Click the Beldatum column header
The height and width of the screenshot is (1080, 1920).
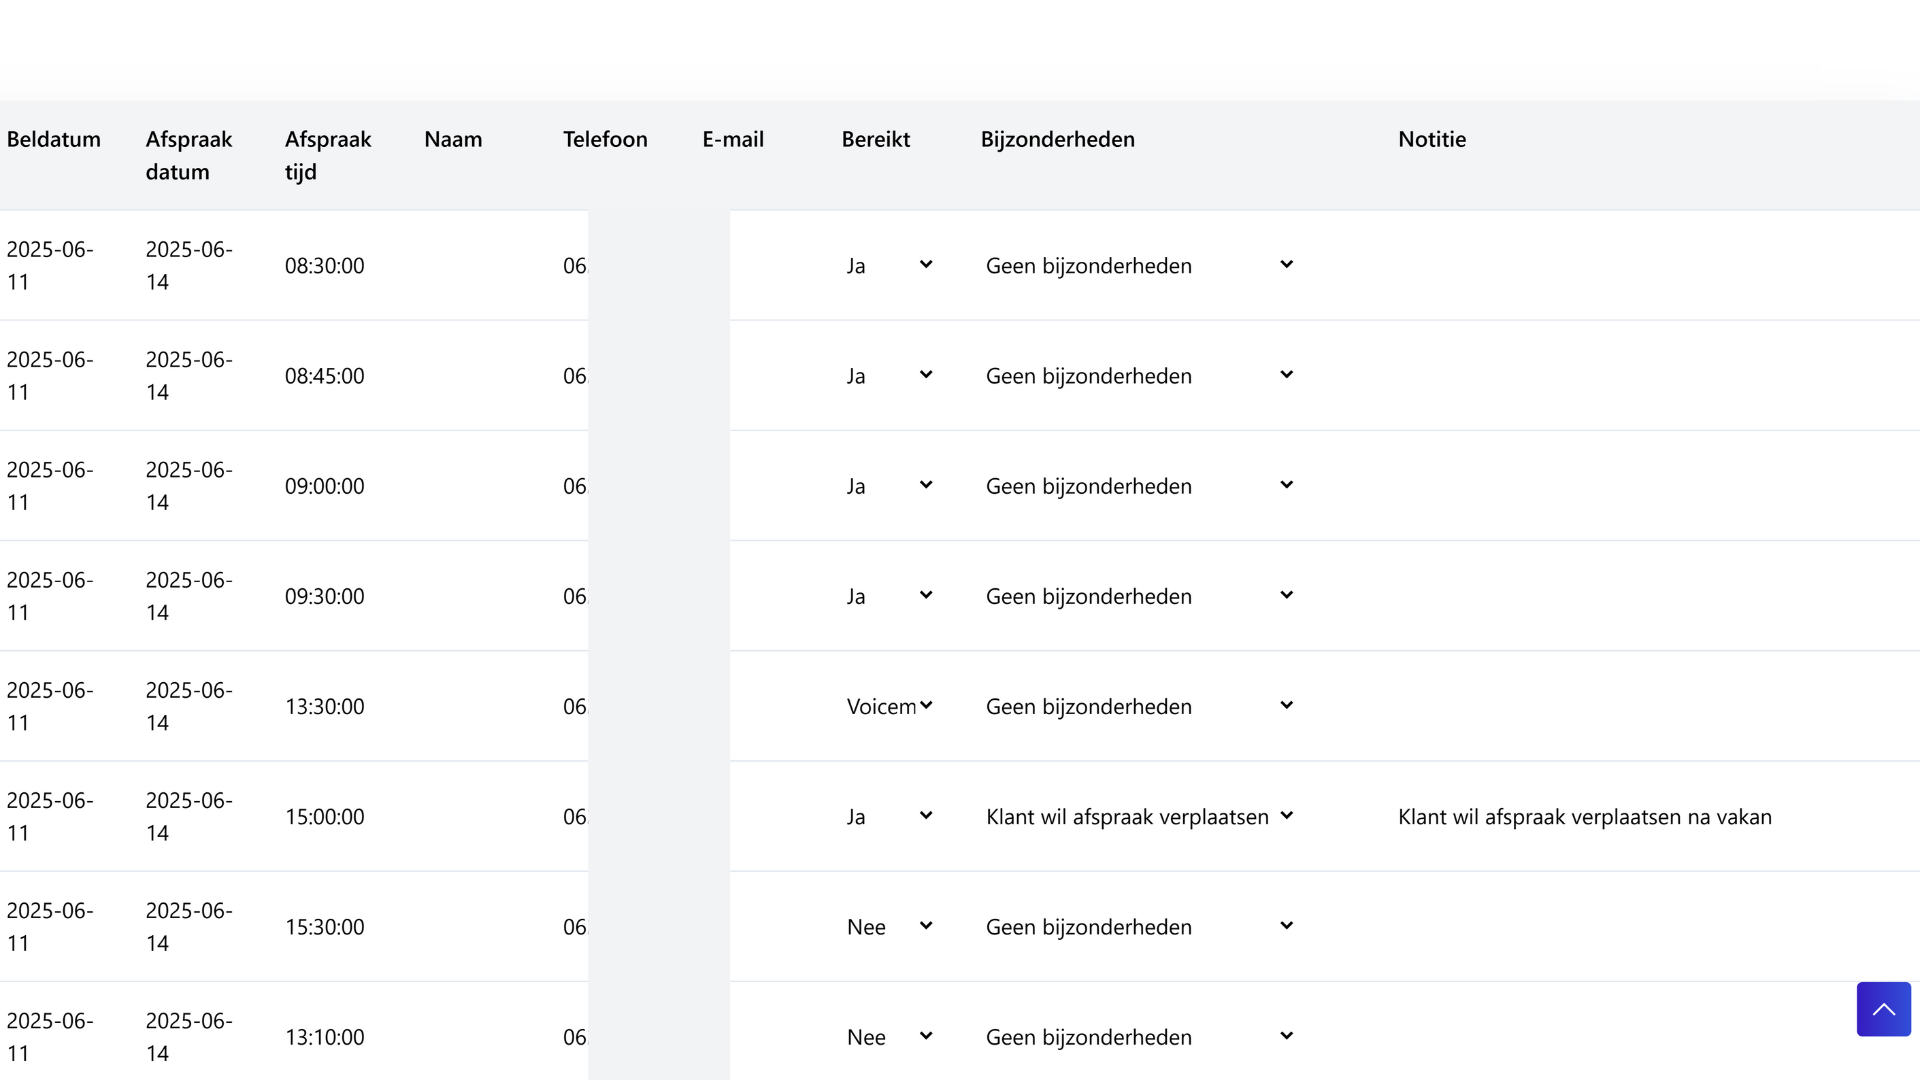(x=54, y=140)
